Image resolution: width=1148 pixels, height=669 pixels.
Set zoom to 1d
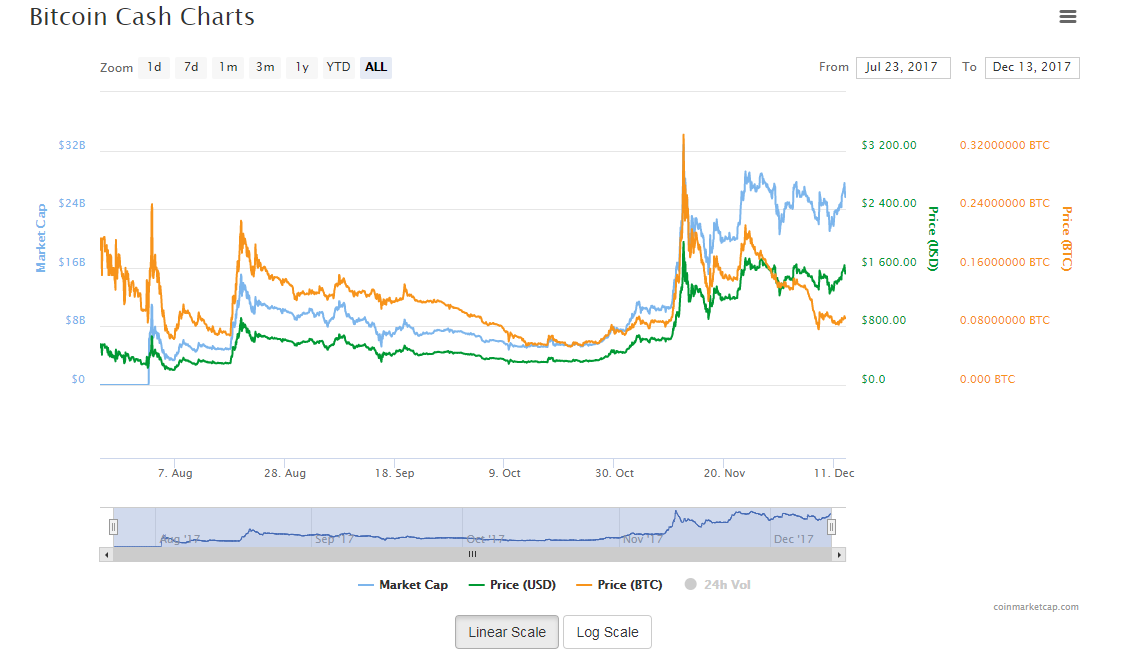pos(154,67)
